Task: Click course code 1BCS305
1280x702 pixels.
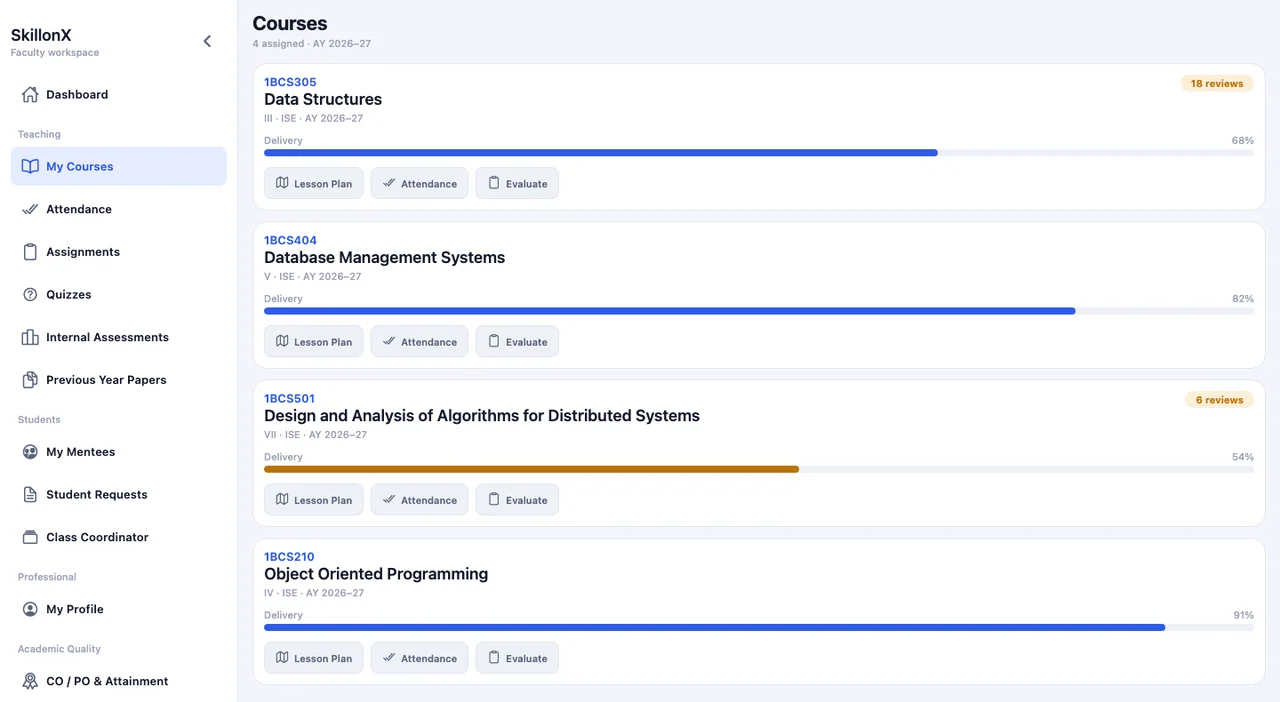Action: (x=290, y=82)
